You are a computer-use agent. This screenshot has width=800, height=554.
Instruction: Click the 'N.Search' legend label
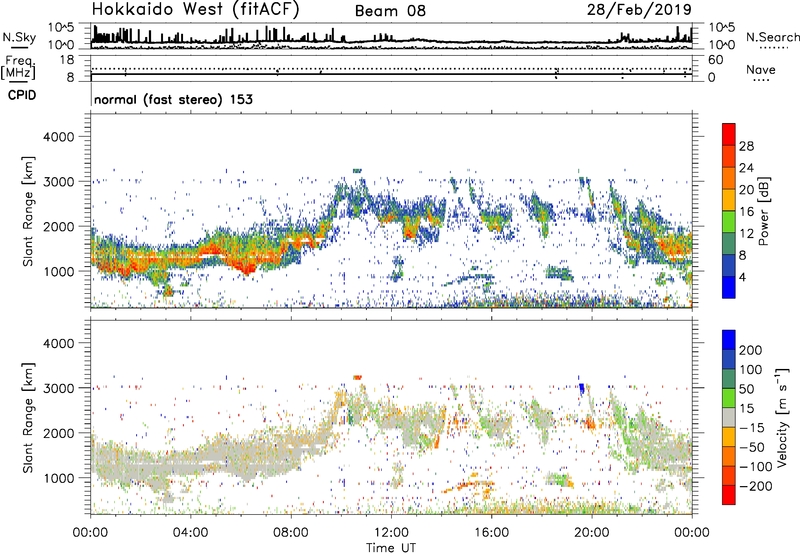pyautogui.click(x=772, y=37)
